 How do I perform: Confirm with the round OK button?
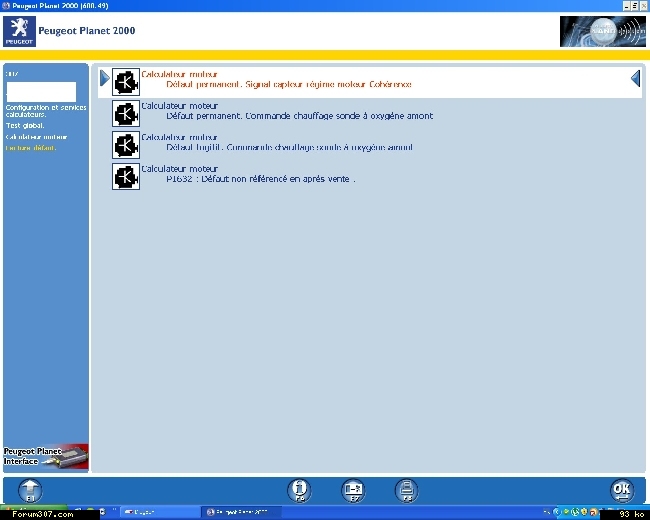(x=622, y=491)
